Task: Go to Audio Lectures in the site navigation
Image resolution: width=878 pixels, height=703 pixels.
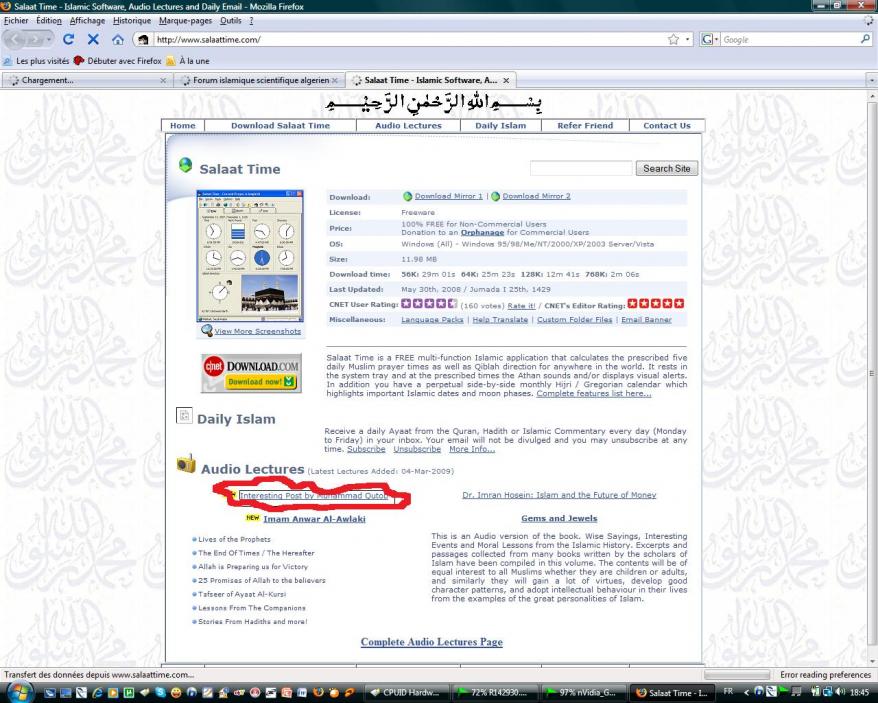Action: [x=408, y=125]
